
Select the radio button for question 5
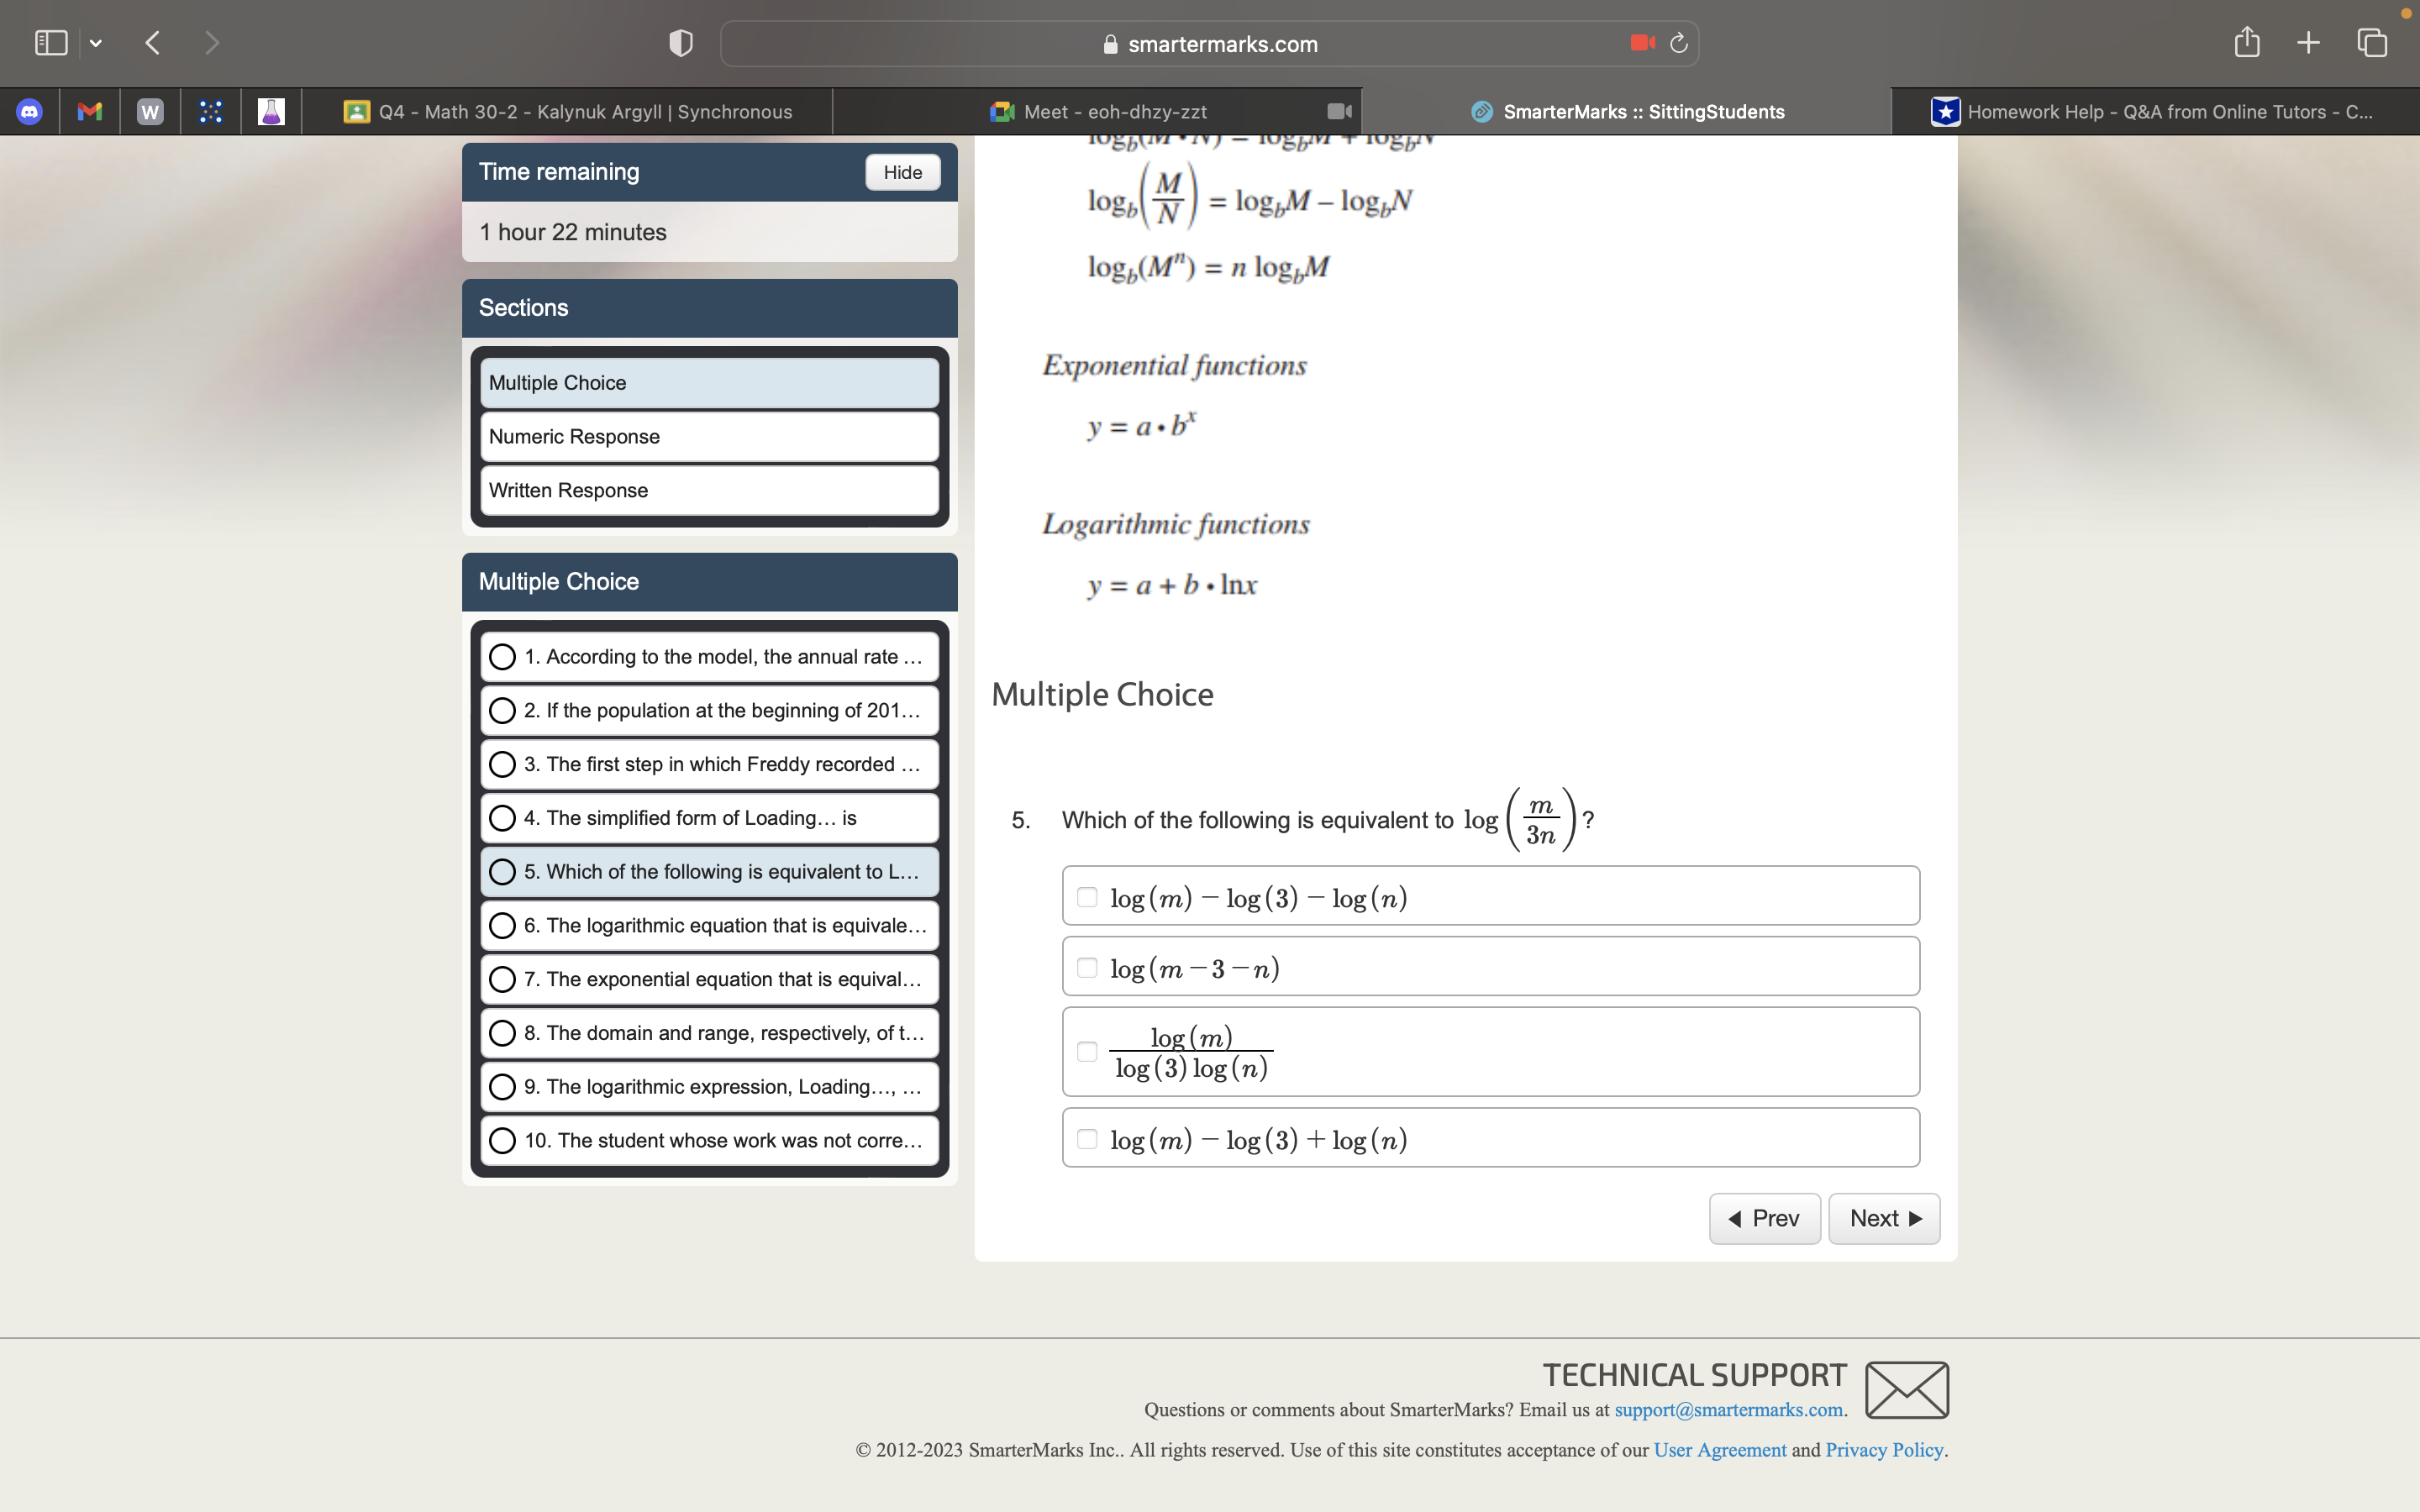click(503, 871)
